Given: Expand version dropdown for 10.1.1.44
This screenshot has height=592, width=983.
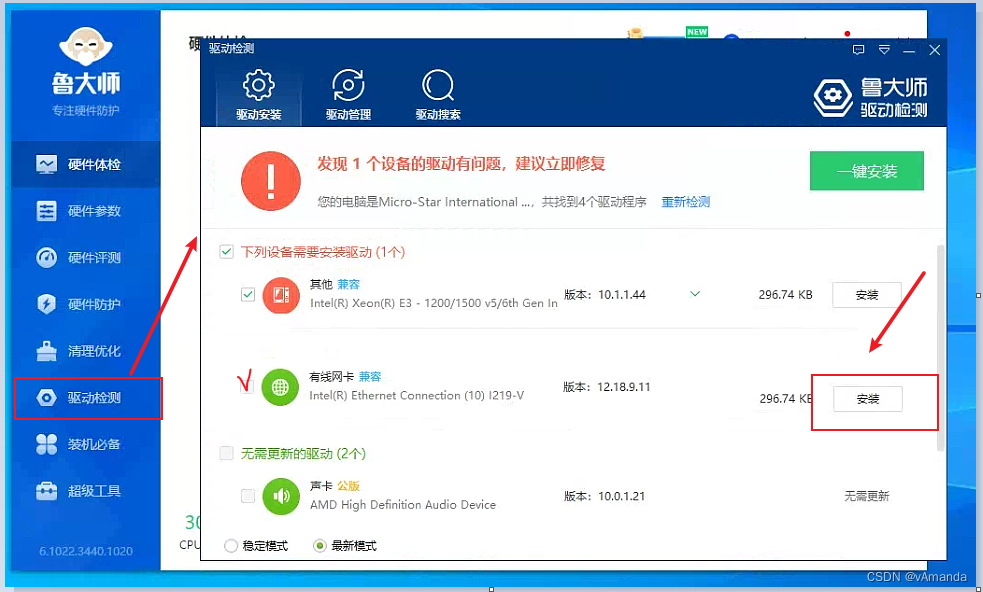Looking at the screenshot, I should pyautogui.click(x=695, y=293).
